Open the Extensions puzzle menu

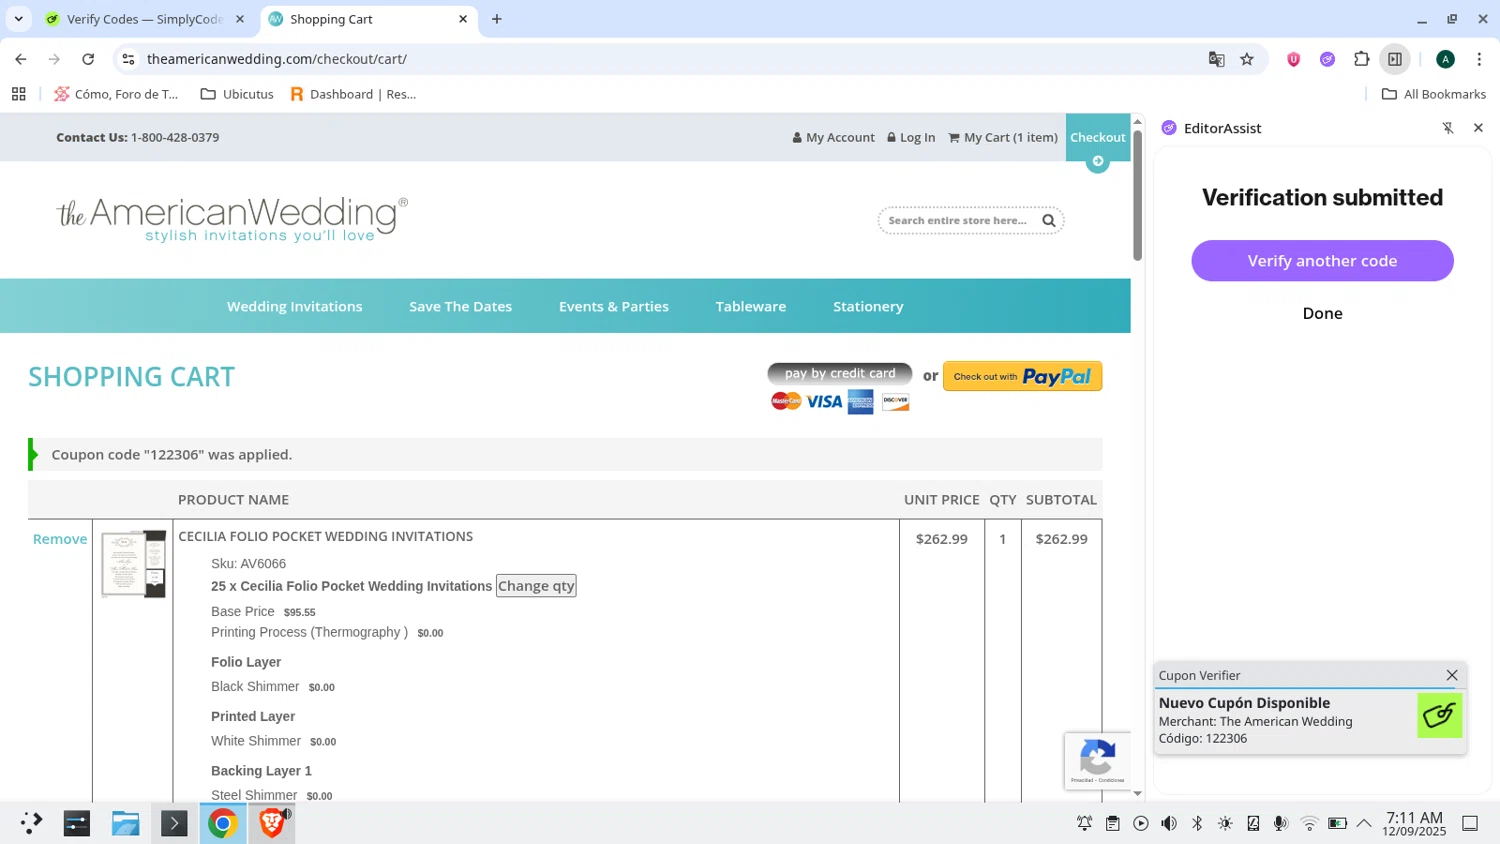(1361, 59)
